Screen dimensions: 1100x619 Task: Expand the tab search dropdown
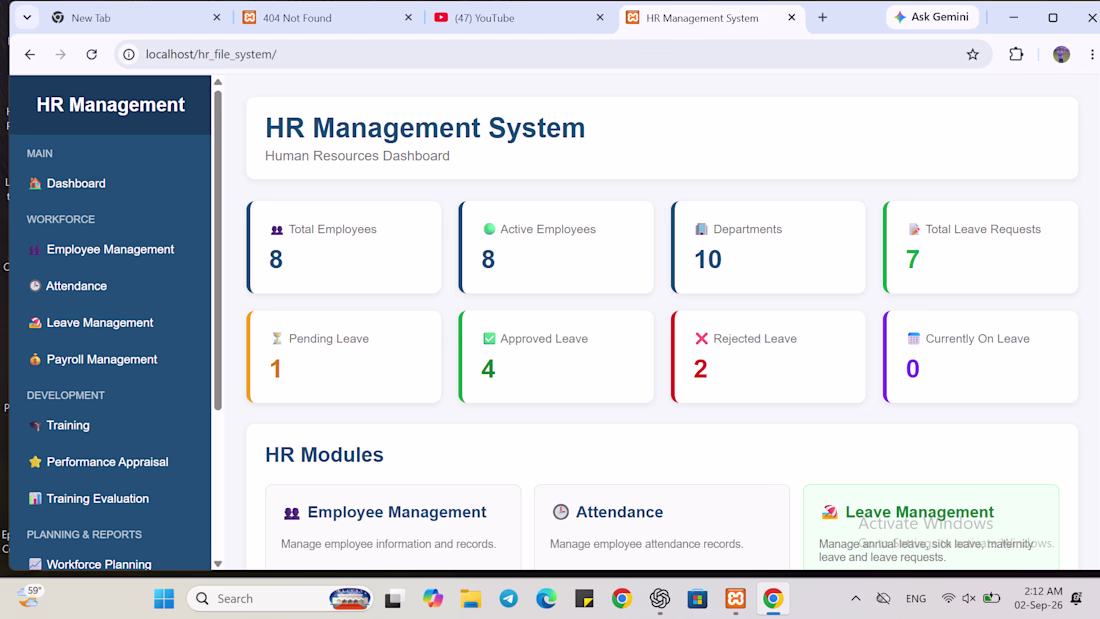(27, 18)
